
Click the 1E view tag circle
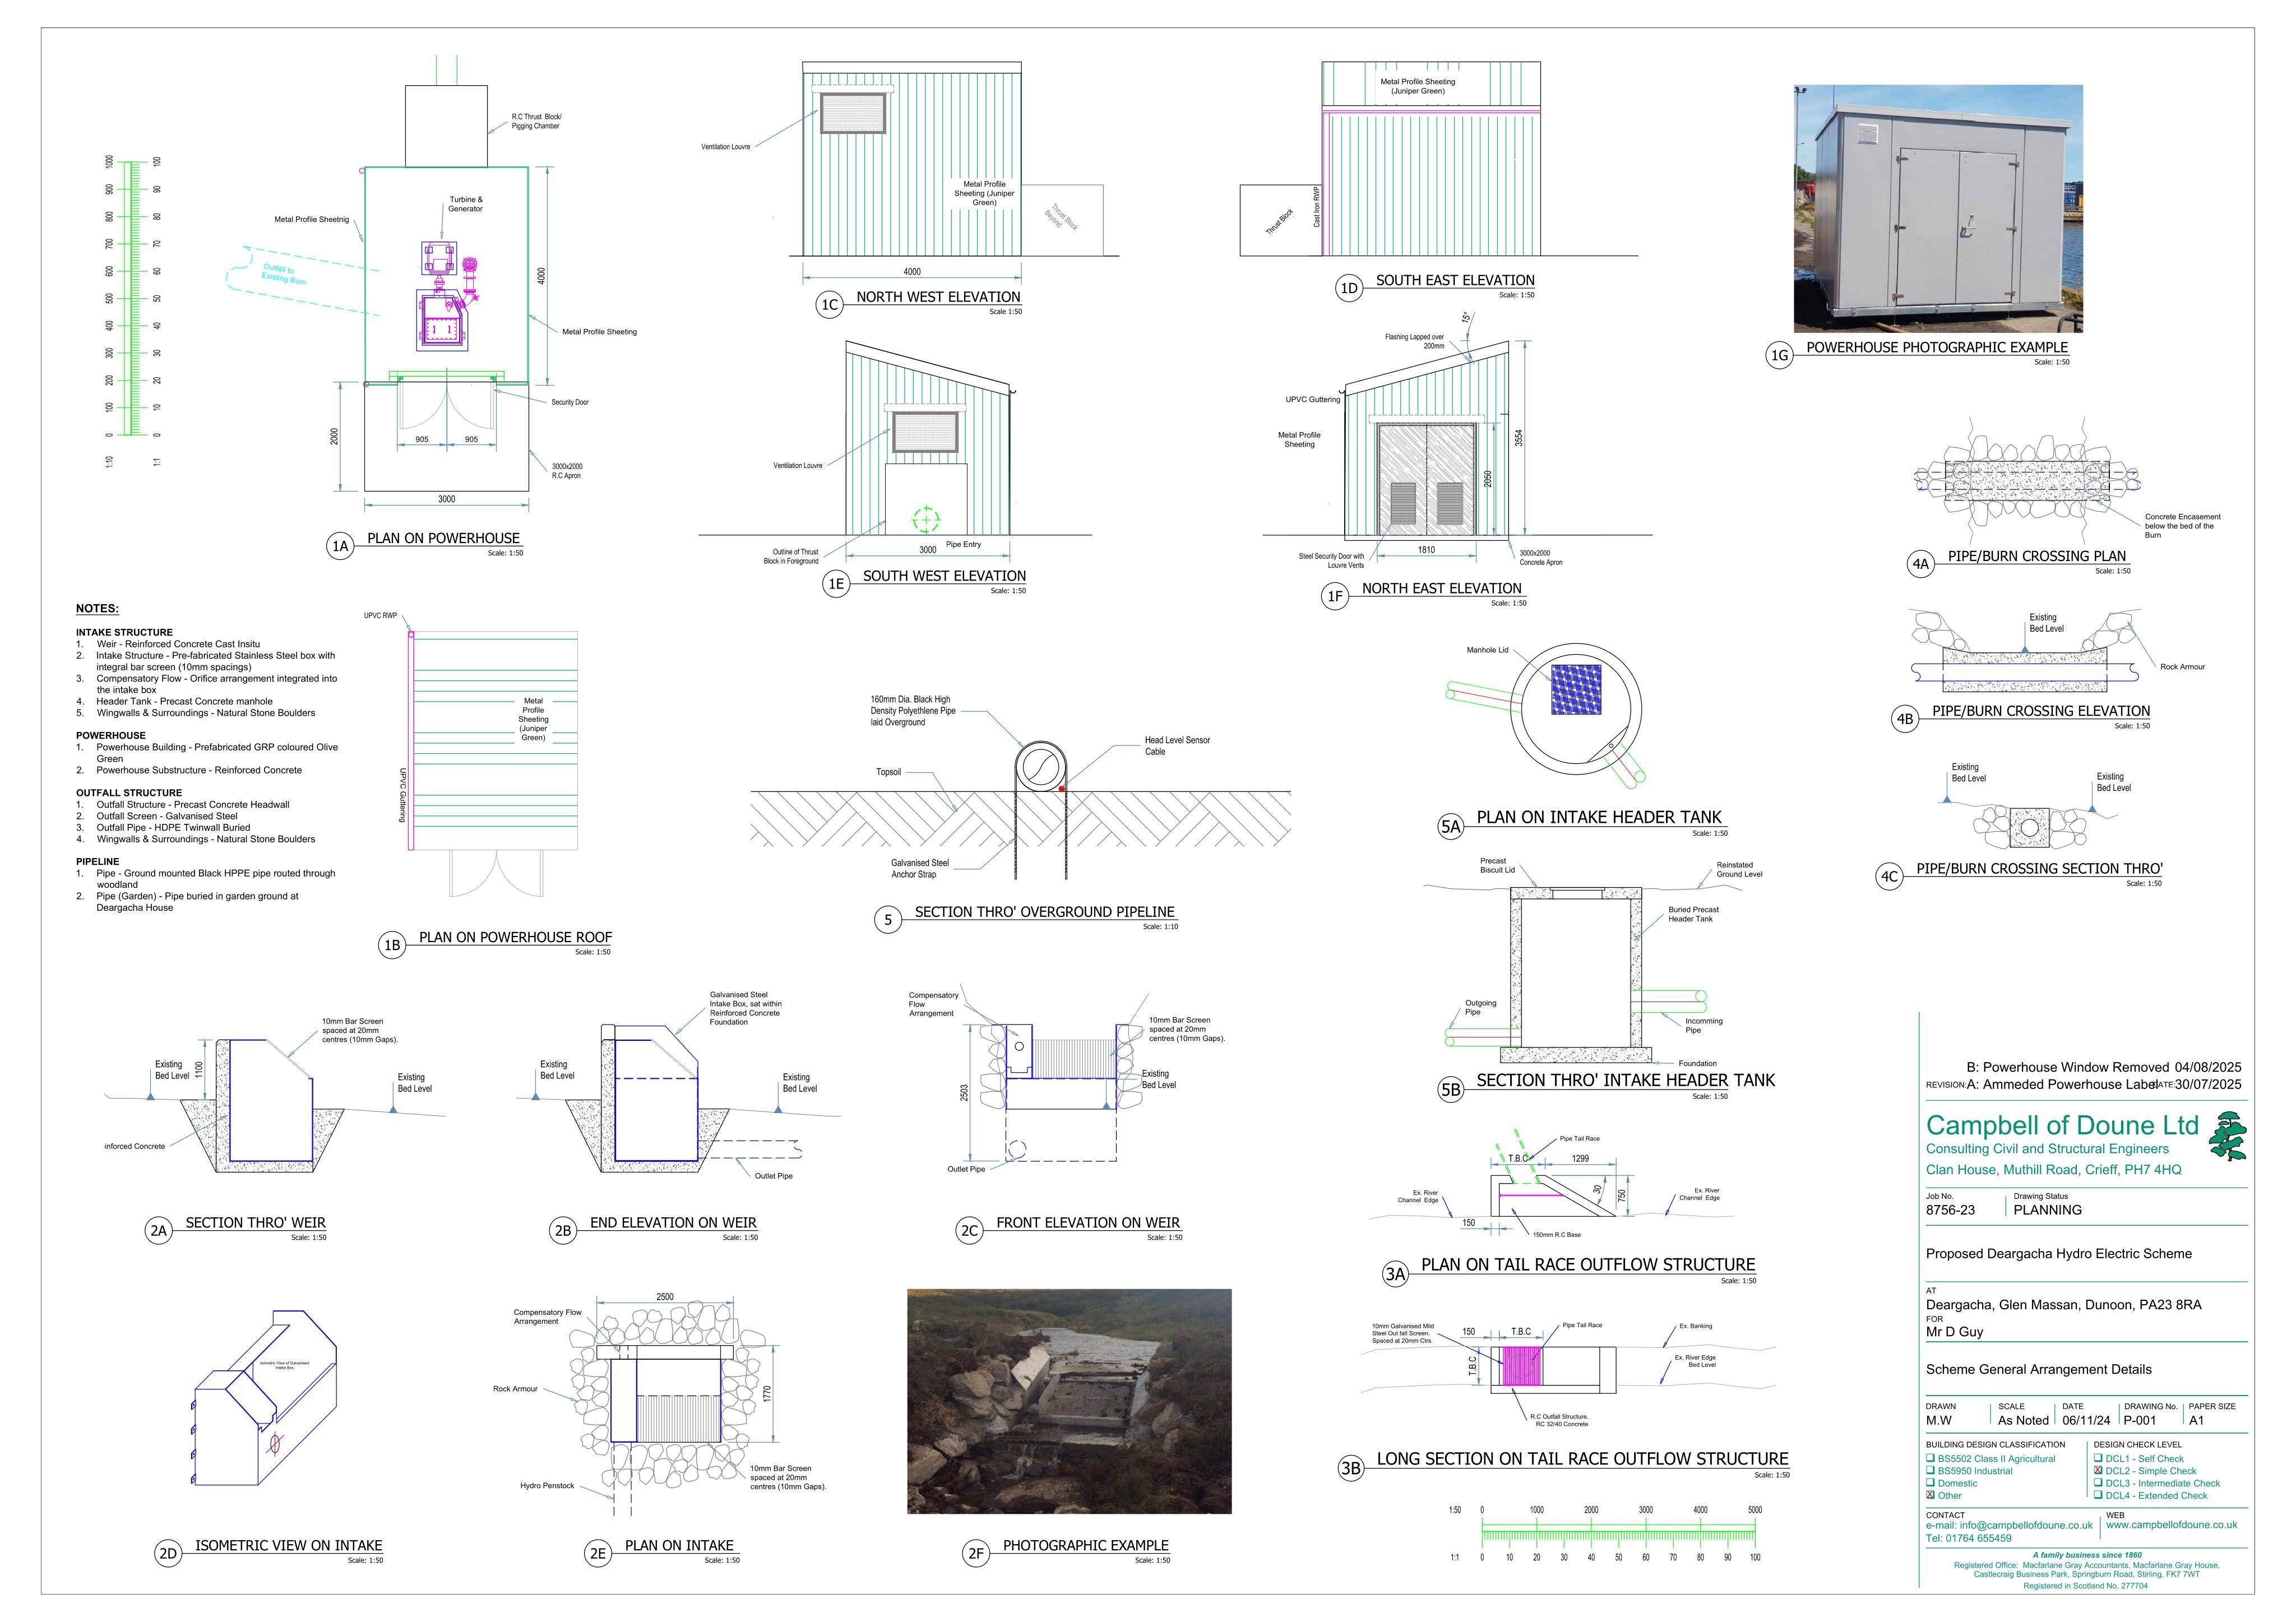(x=835, y=584)
